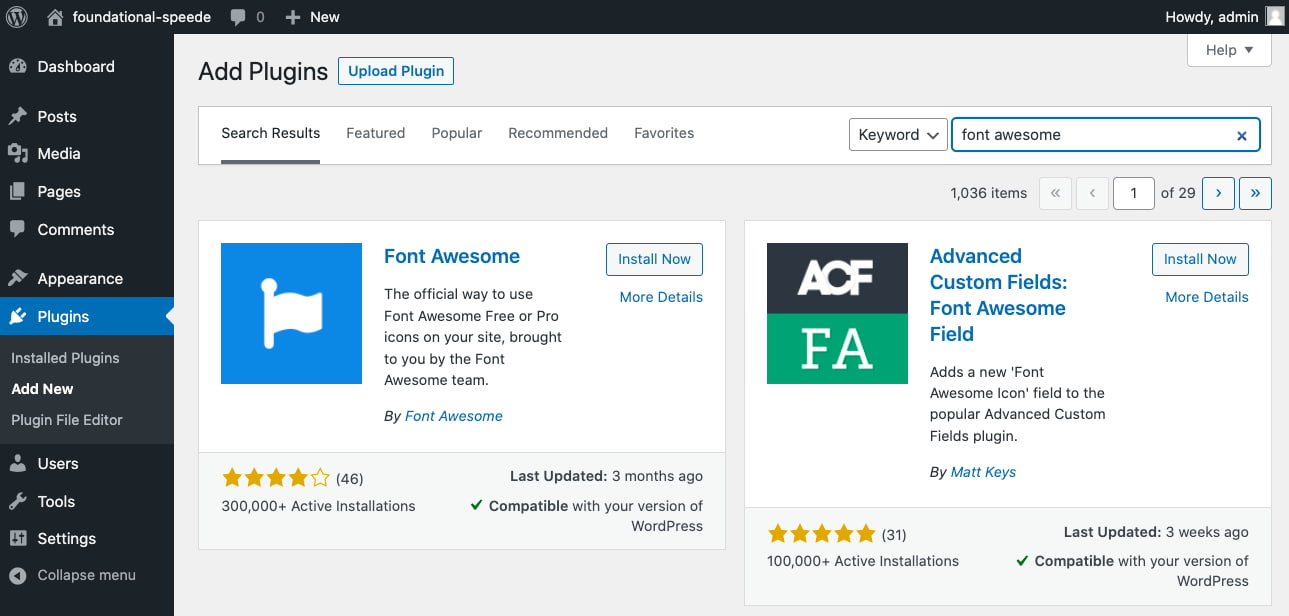
Task: Click the Tools wrench icon
Action: [18, 502]
